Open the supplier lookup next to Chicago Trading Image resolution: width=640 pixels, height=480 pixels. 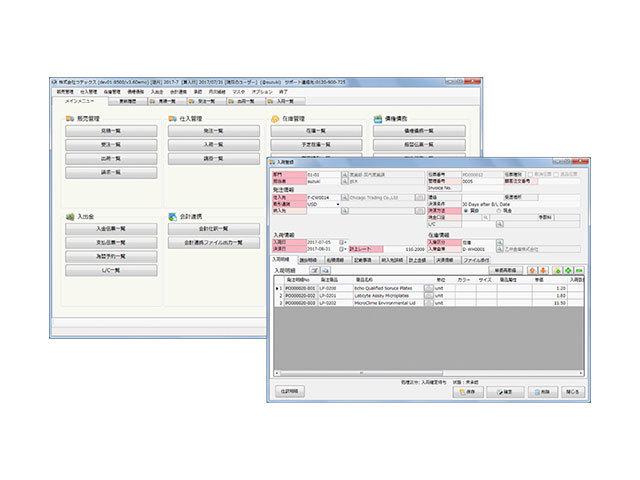tap(418, 197)
